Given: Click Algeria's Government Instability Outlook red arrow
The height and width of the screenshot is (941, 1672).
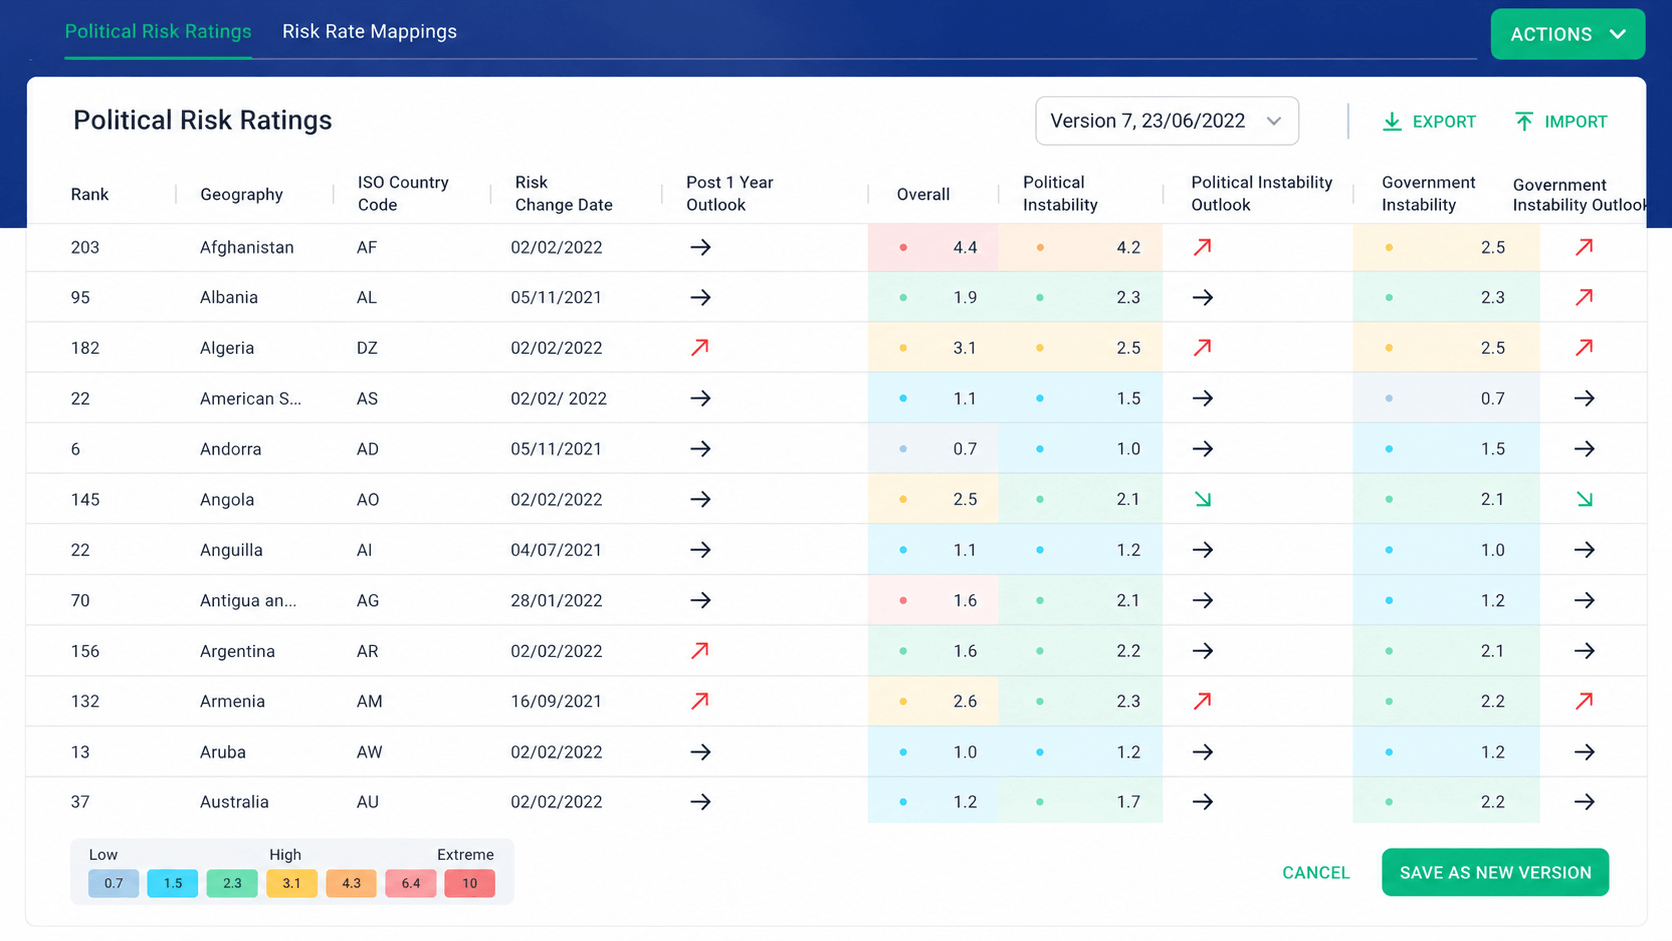Looking at the screenshot, I should pos(1585,348).
